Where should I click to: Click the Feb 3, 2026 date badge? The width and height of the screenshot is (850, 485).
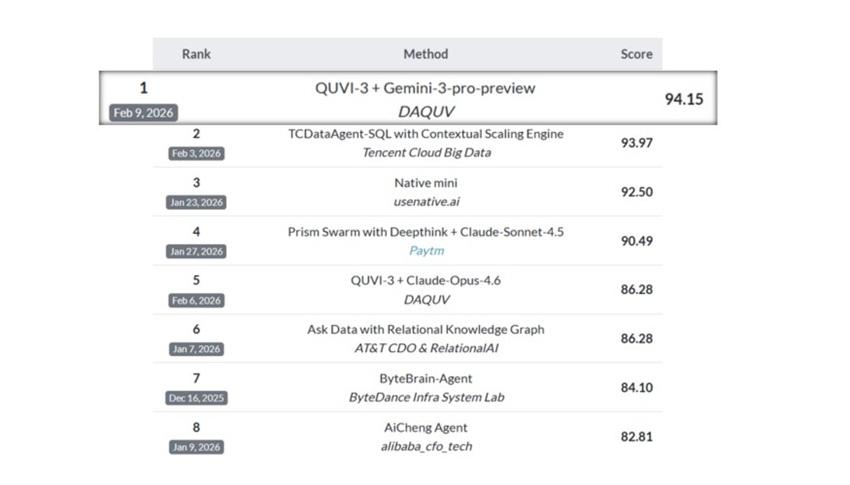tap(196, 153)
